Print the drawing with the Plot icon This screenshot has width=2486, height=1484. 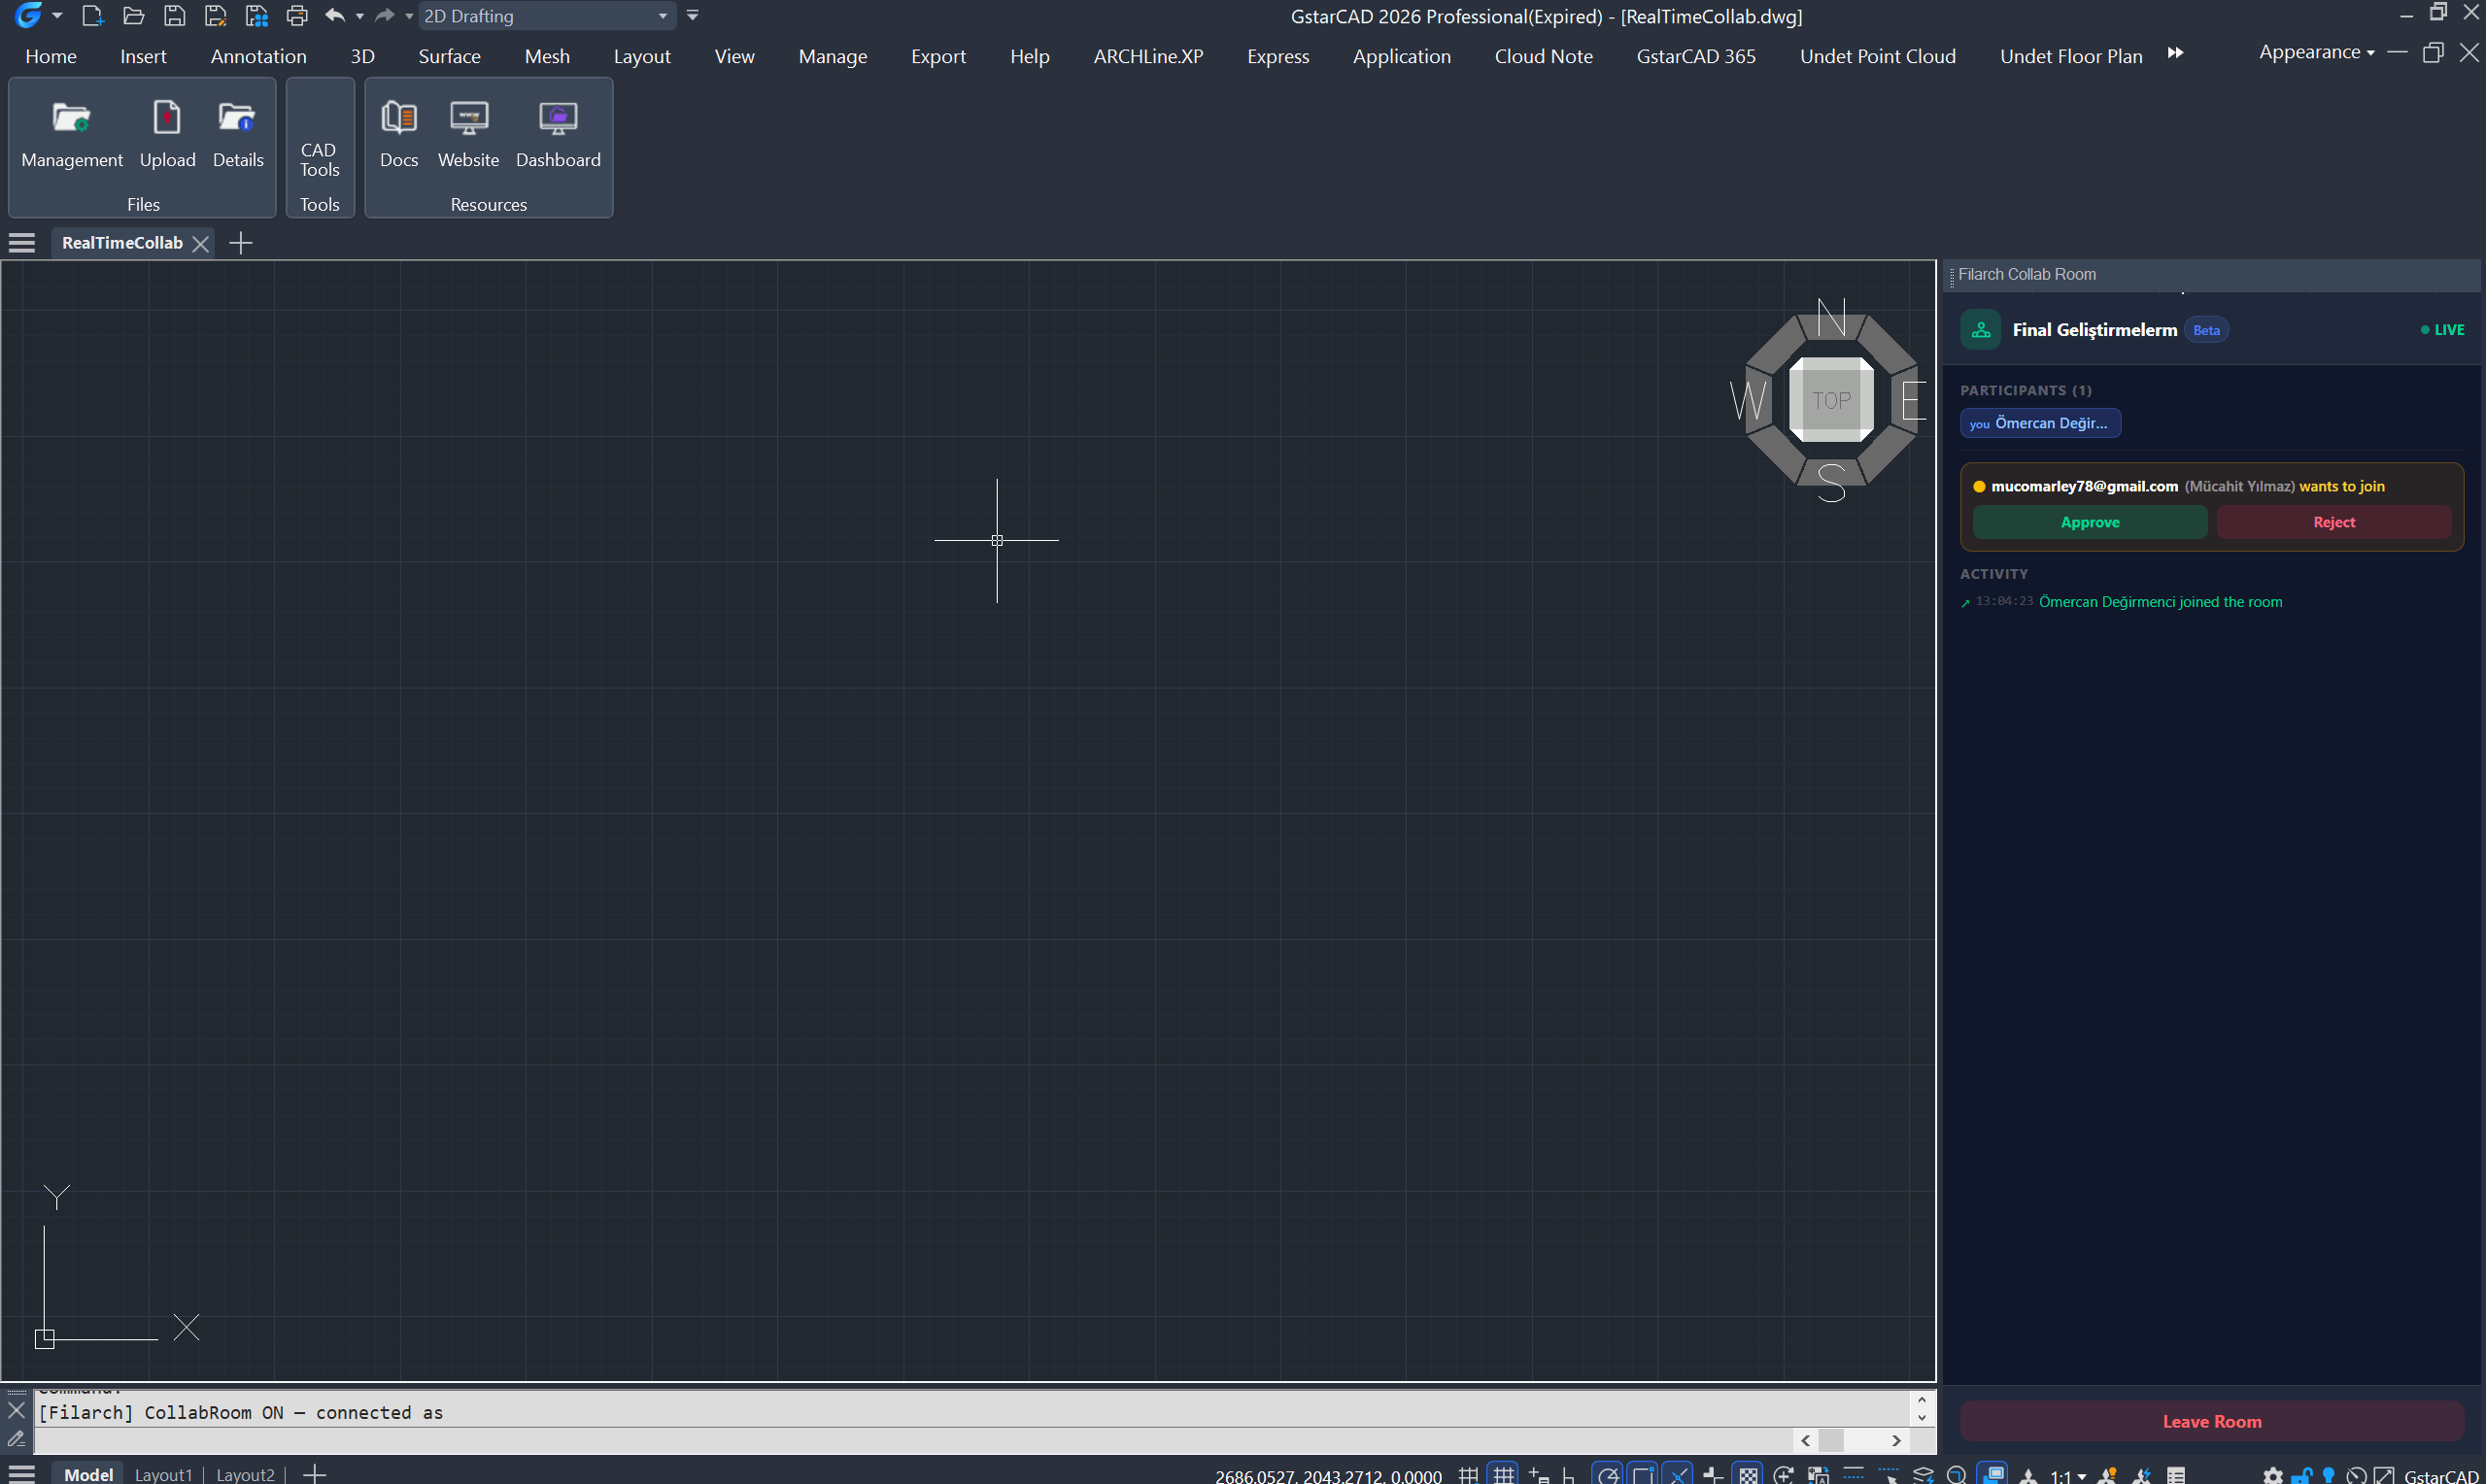[297, 15]
